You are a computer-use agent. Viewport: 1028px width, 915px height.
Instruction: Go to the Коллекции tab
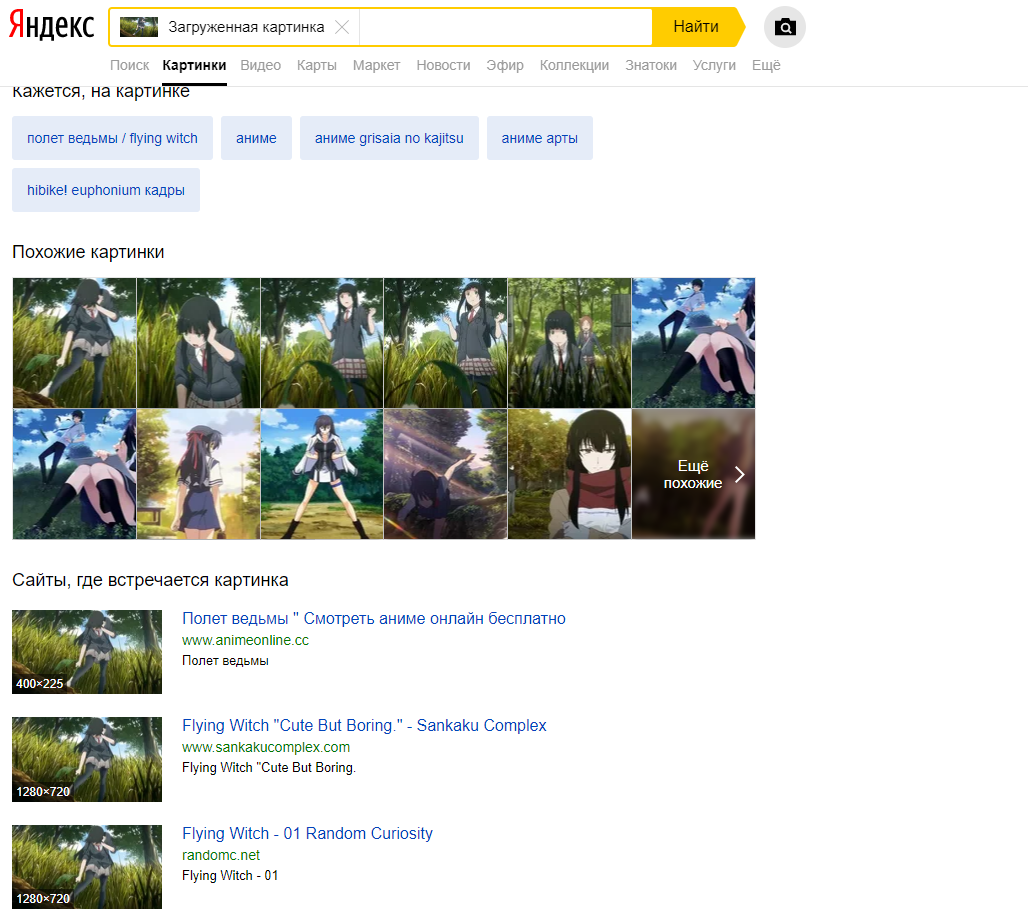pyautogui.click(x=574, y=66)
